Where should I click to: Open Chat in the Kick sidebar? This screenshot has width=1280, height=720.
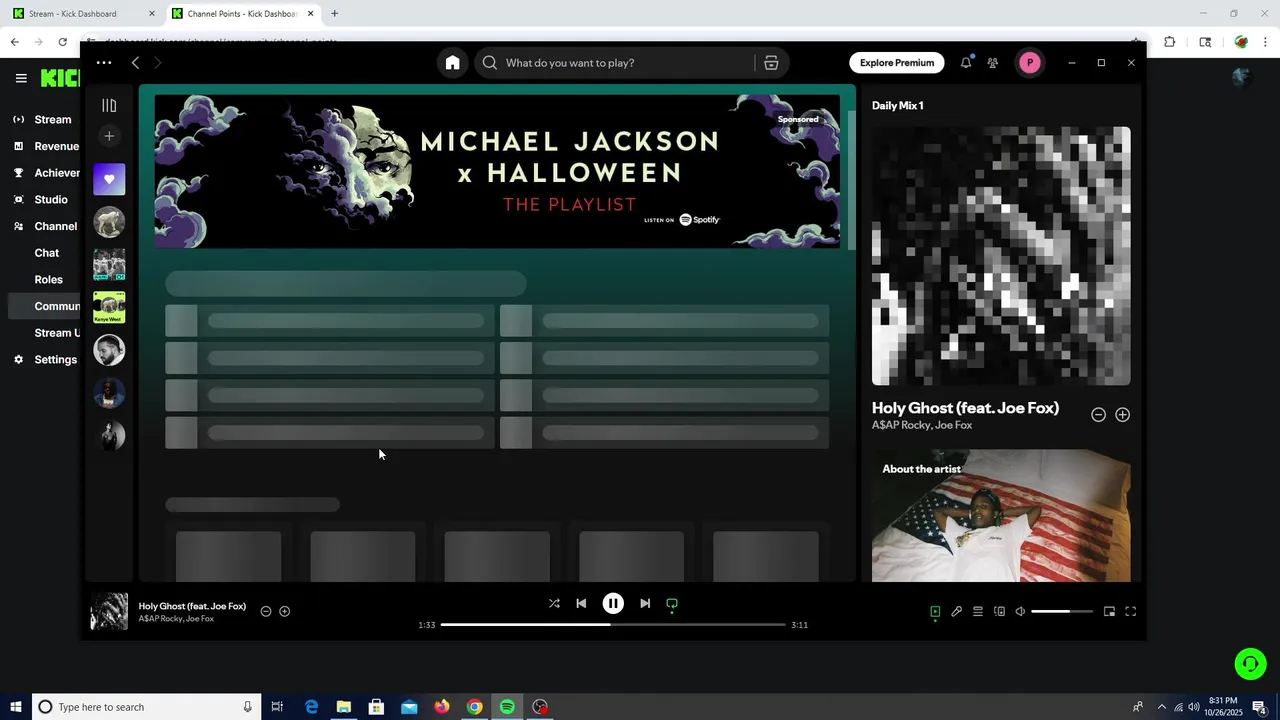tap(46, 253)
